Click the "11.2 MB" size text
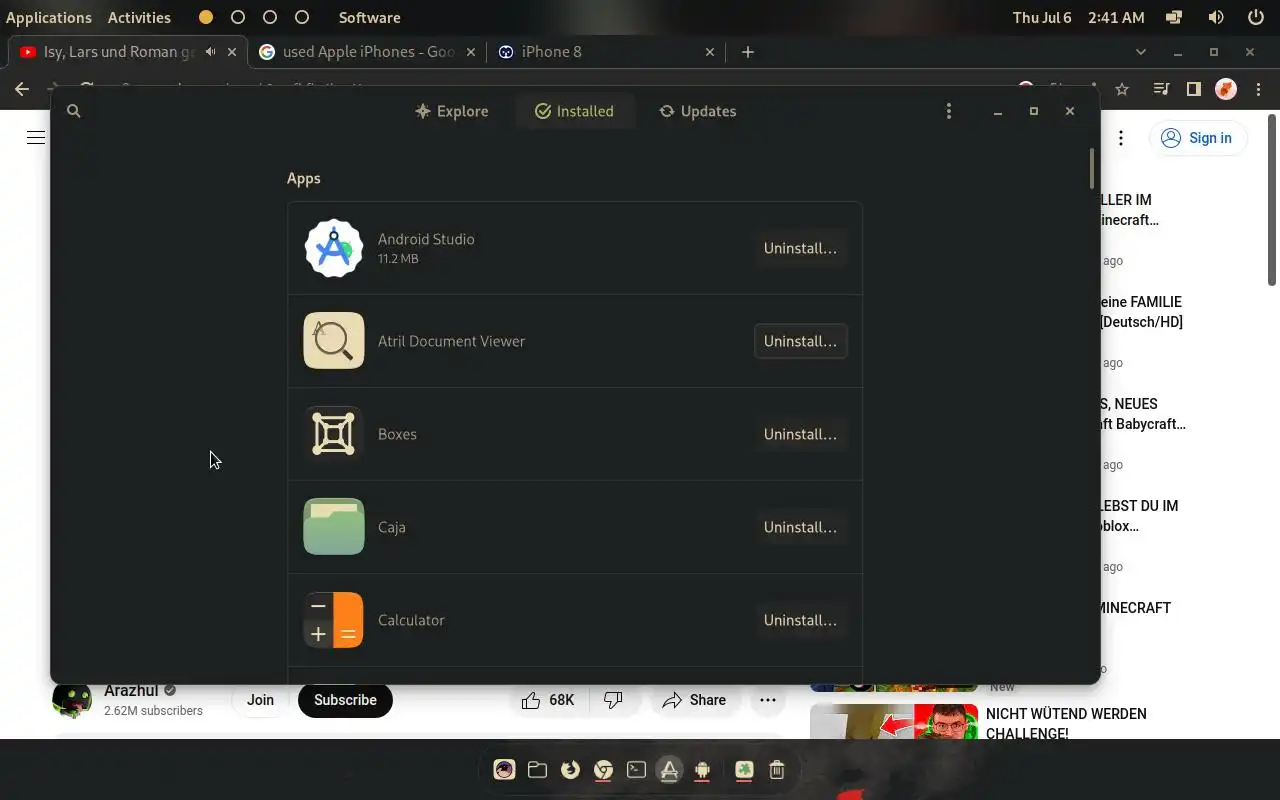1280x800 pixels. 398,259
